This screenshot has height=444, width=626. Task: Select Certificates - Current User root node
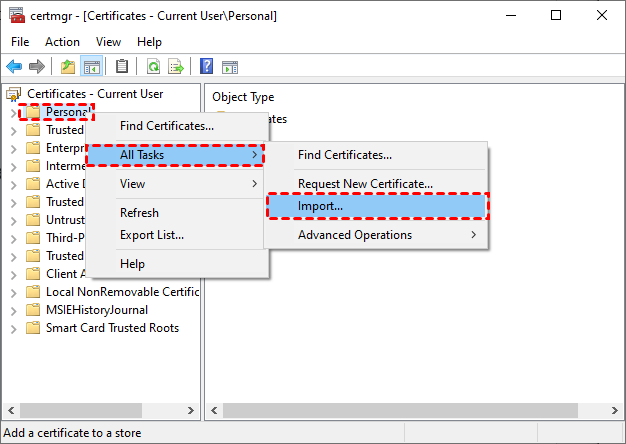point(95,94)
